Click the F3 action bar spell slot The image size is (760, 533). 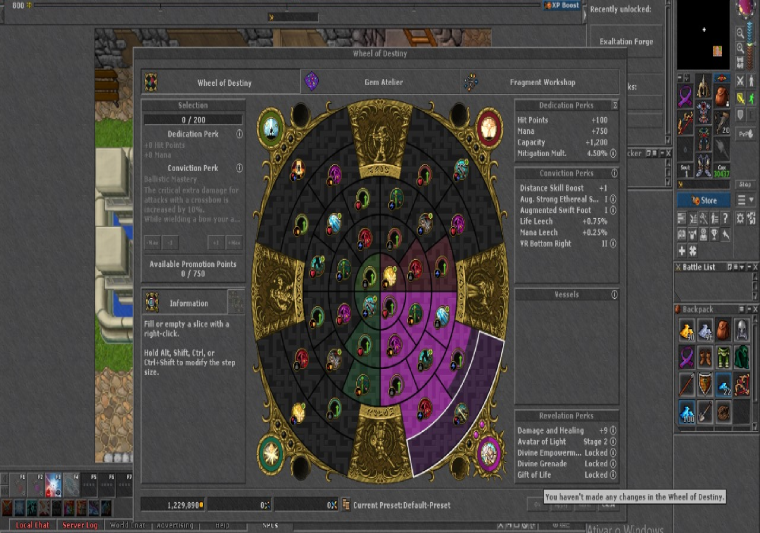click(x=53, y=485)
